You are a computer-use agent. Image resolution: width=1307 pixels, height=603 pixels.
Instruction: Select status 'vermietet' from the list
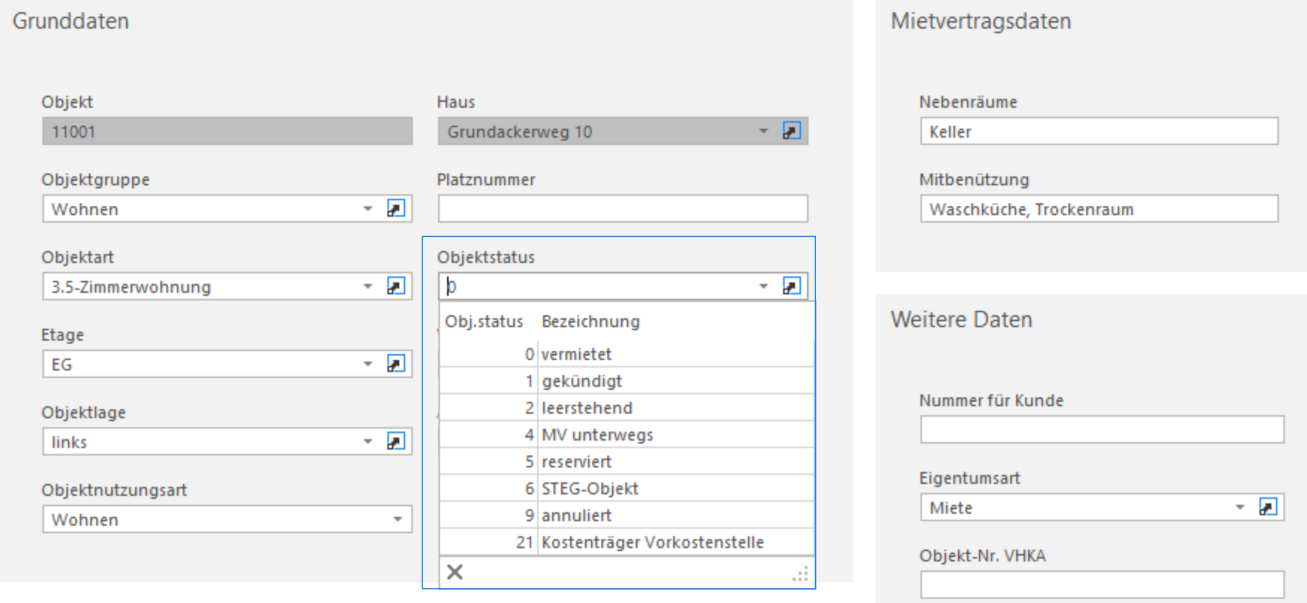(x=627, y=353)
